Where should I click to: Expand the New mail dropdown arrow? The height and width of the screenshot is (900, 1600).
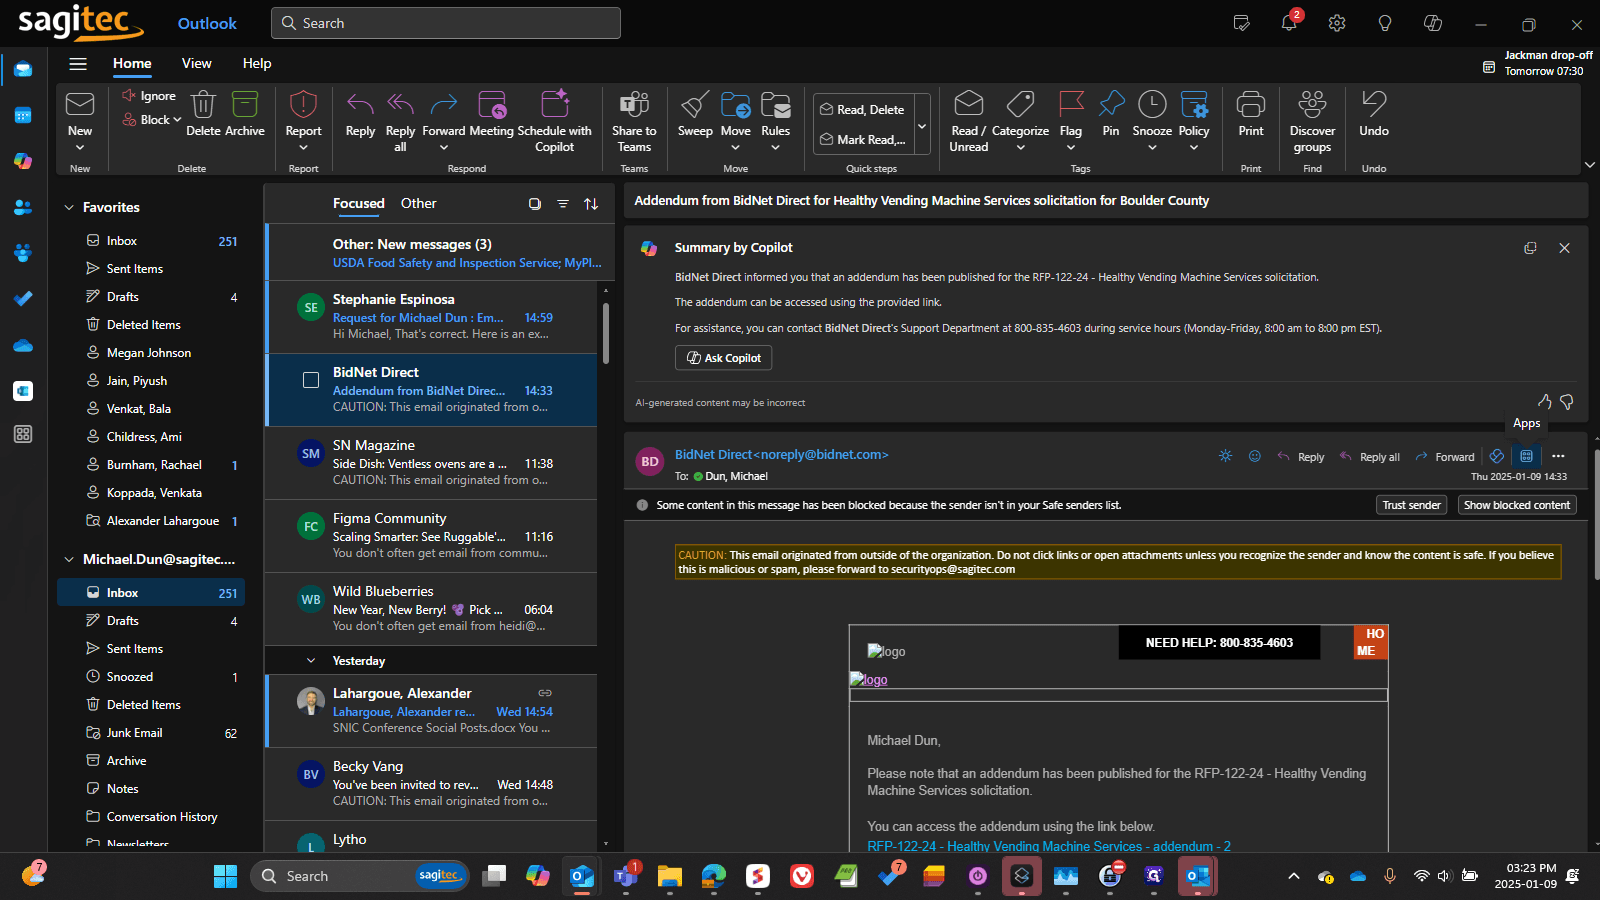80,148
